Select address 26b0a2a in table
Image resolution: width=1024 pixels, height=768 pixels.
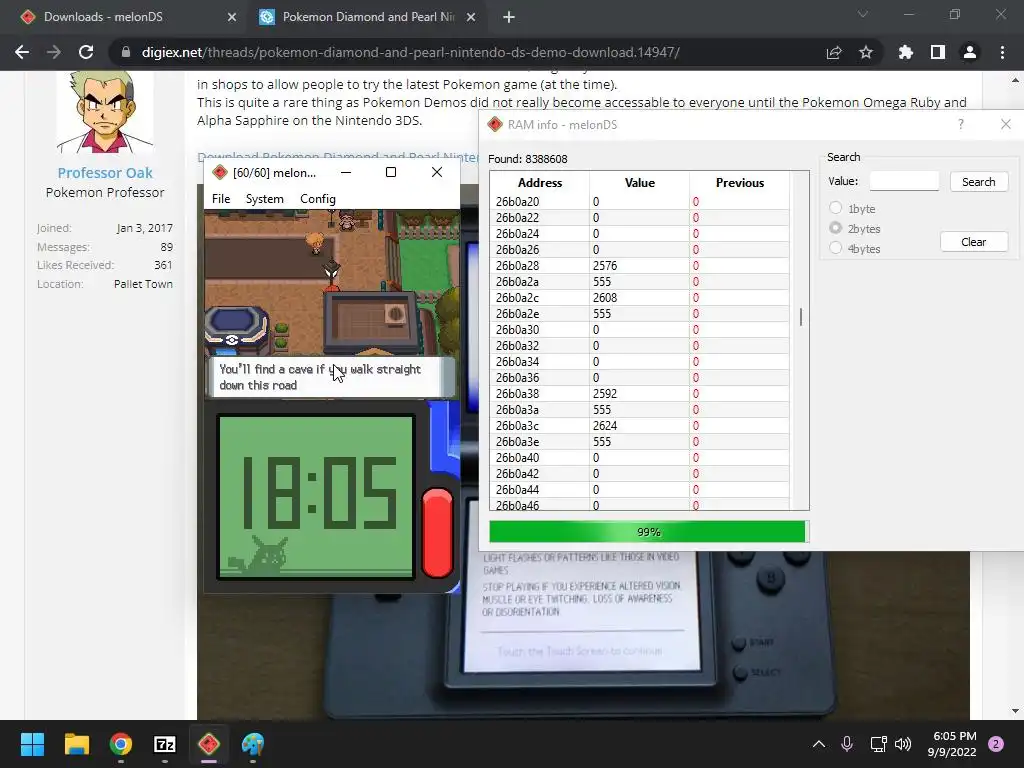[x=539, y=281]
